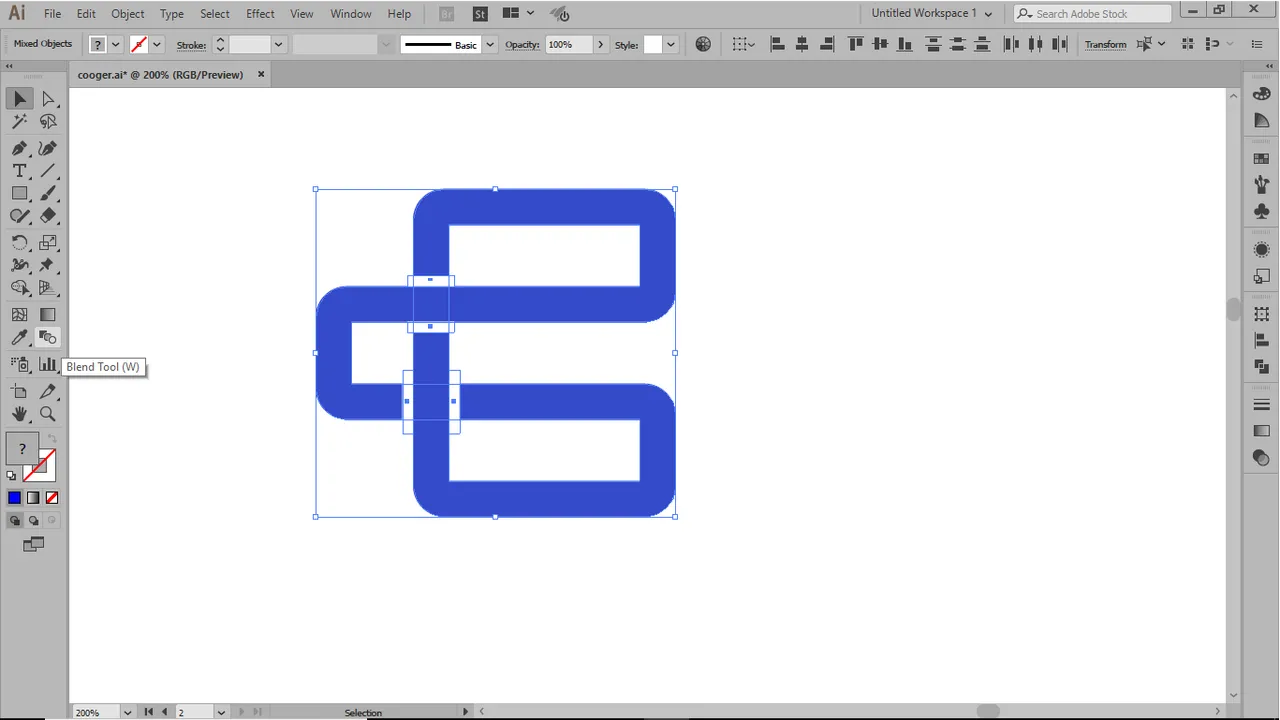Select the Mesh tool
Screen dimensions: 1280x720
click(x=20, y=315)
